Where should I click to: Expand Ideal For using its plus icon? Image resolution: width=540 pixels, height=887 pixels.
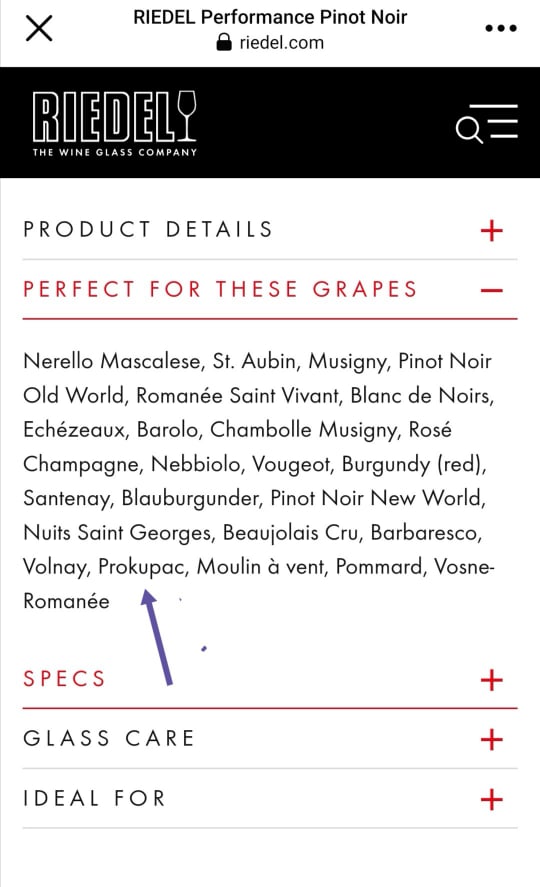491,799
